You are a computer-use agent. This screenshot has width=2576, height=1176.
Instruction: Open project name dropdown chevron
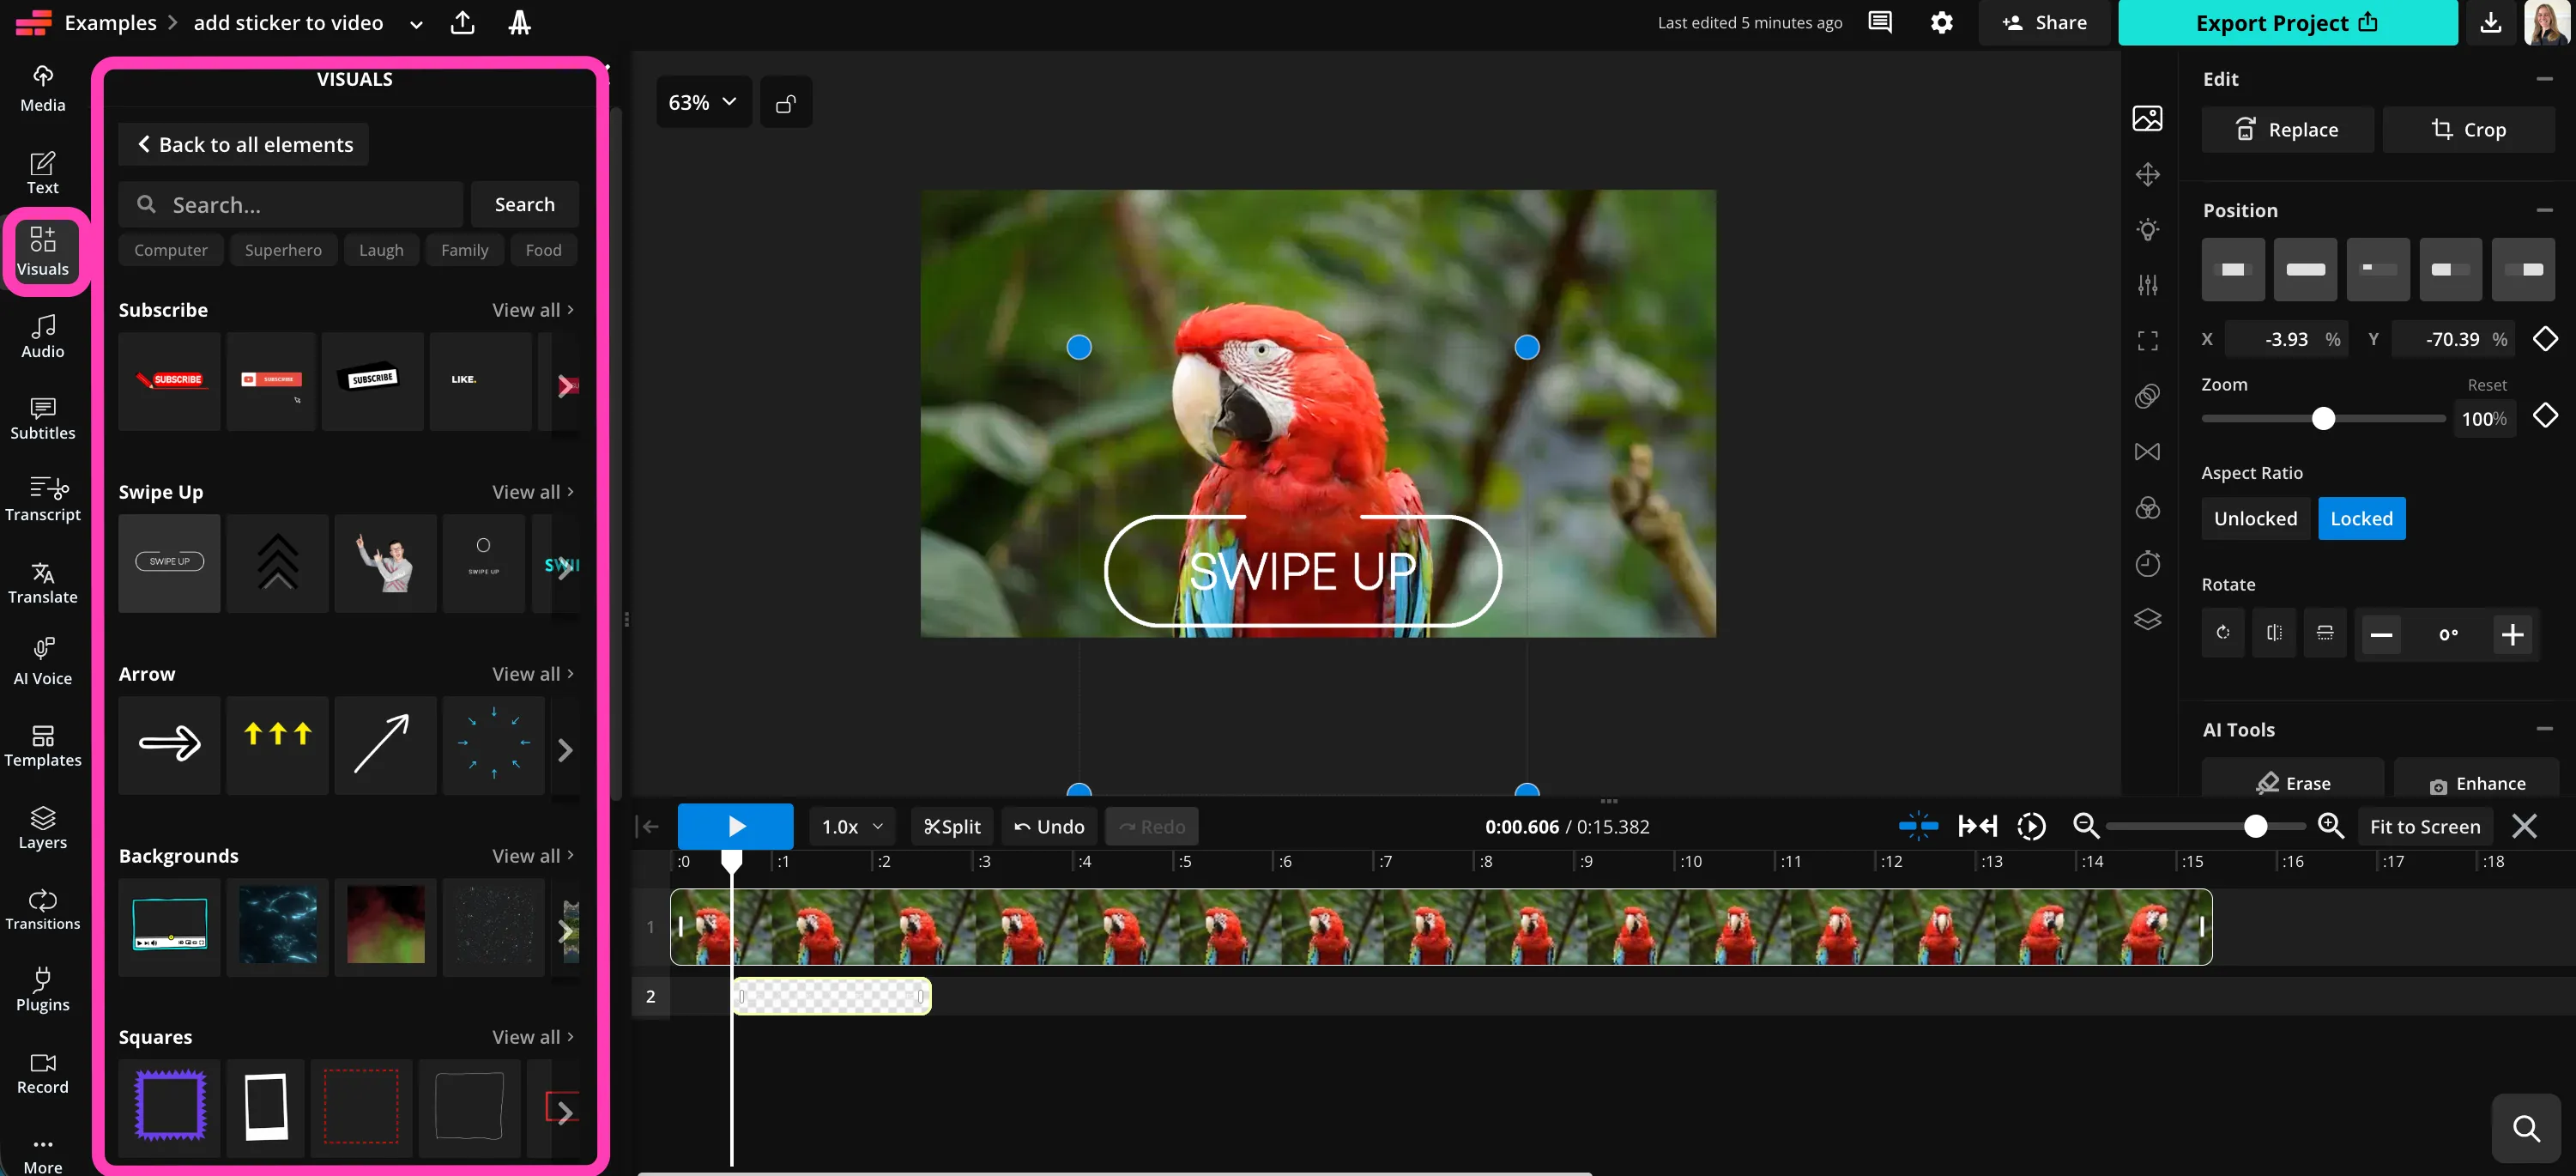click(x=416, y=23)
